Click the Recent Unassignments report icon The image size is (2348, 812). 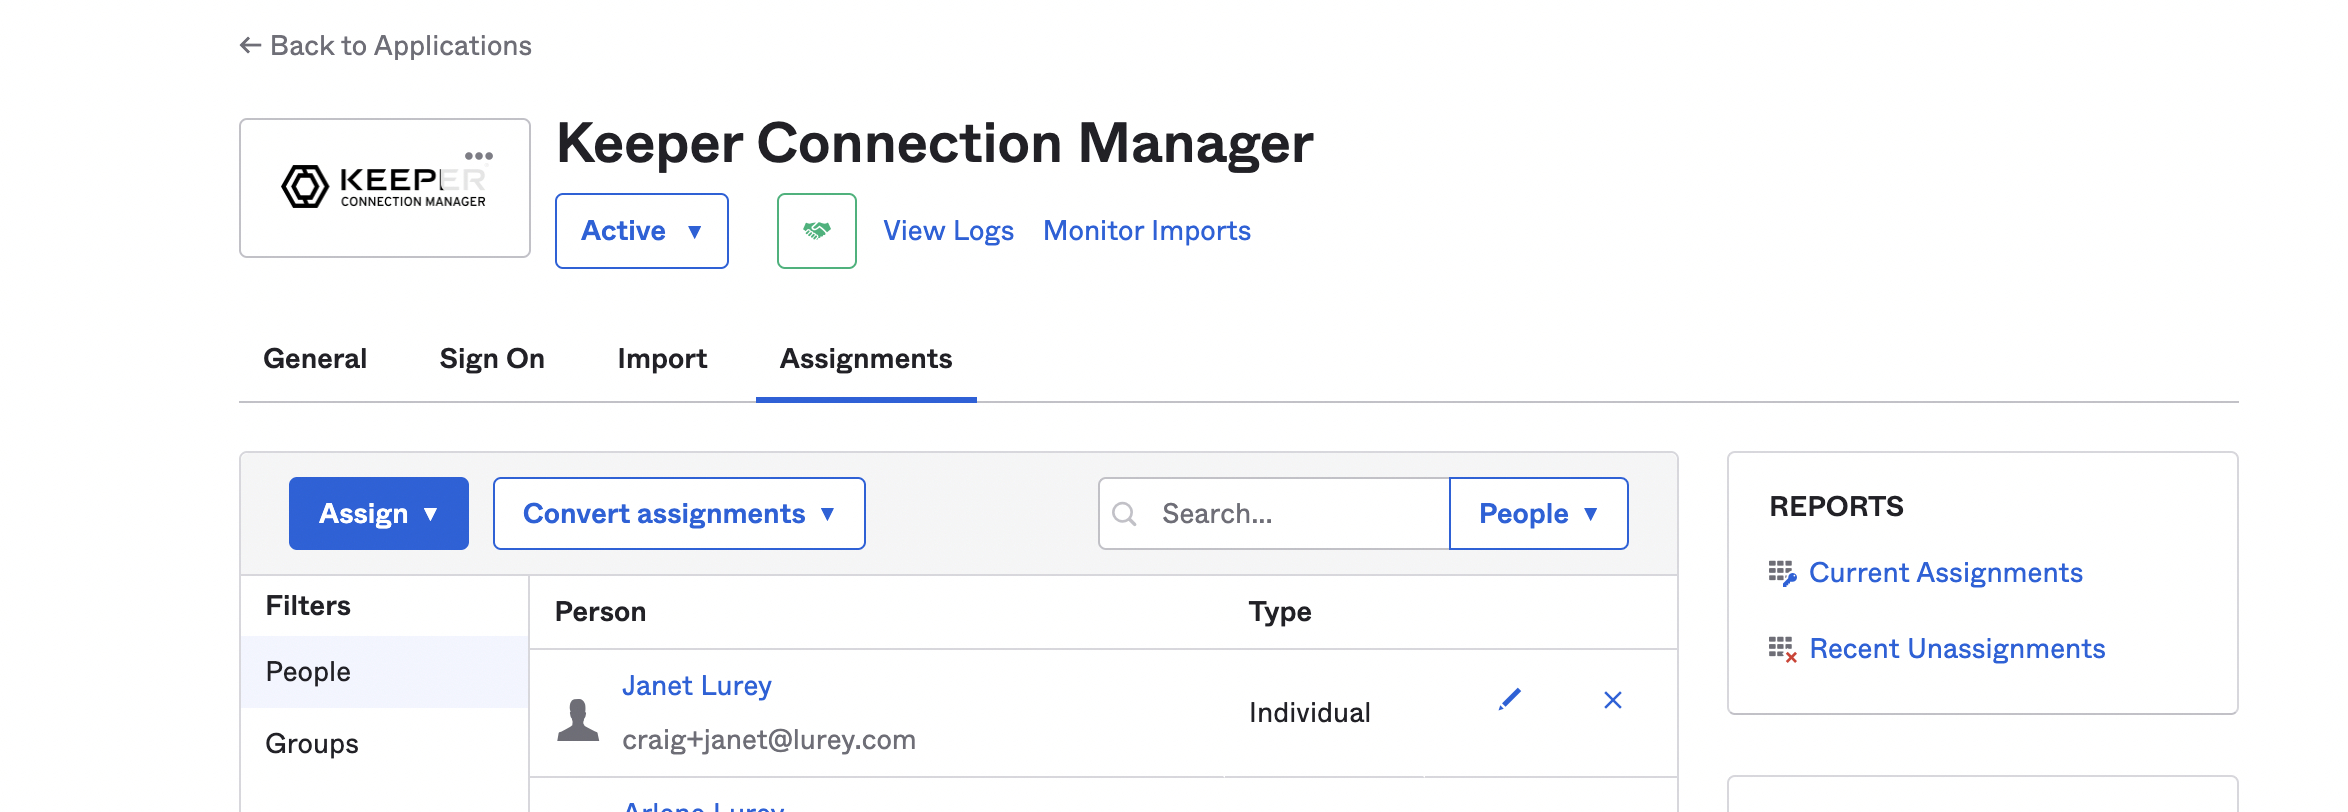(x=1781, y=649)
